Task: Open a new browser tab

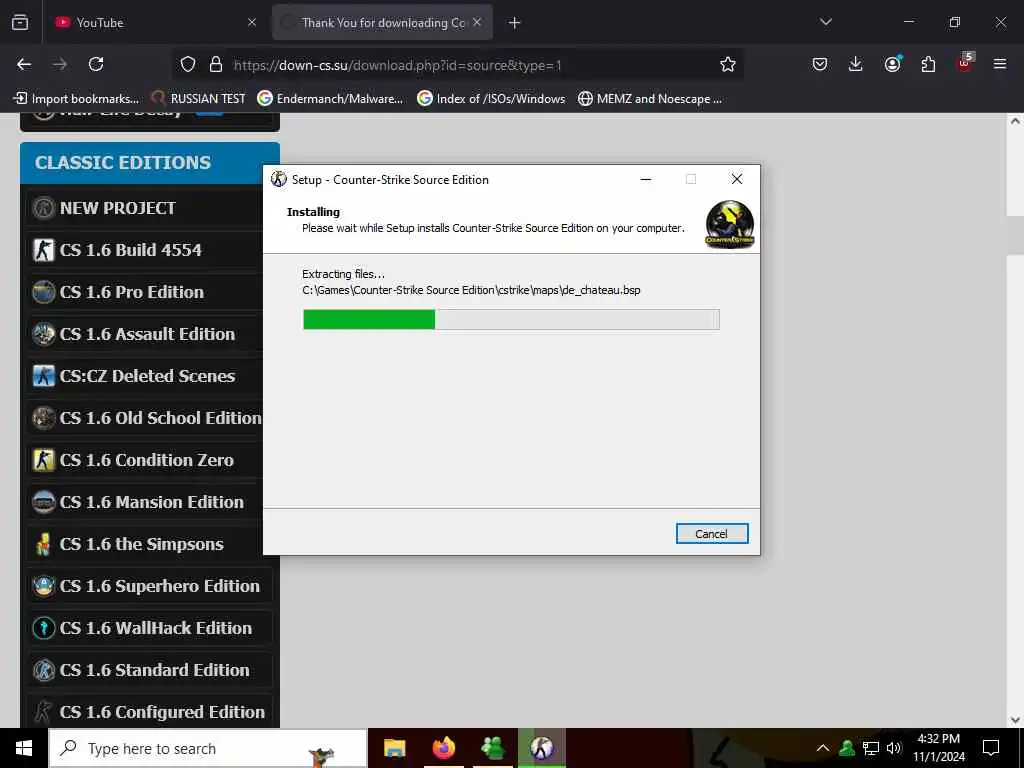Action: coord(515,23)
